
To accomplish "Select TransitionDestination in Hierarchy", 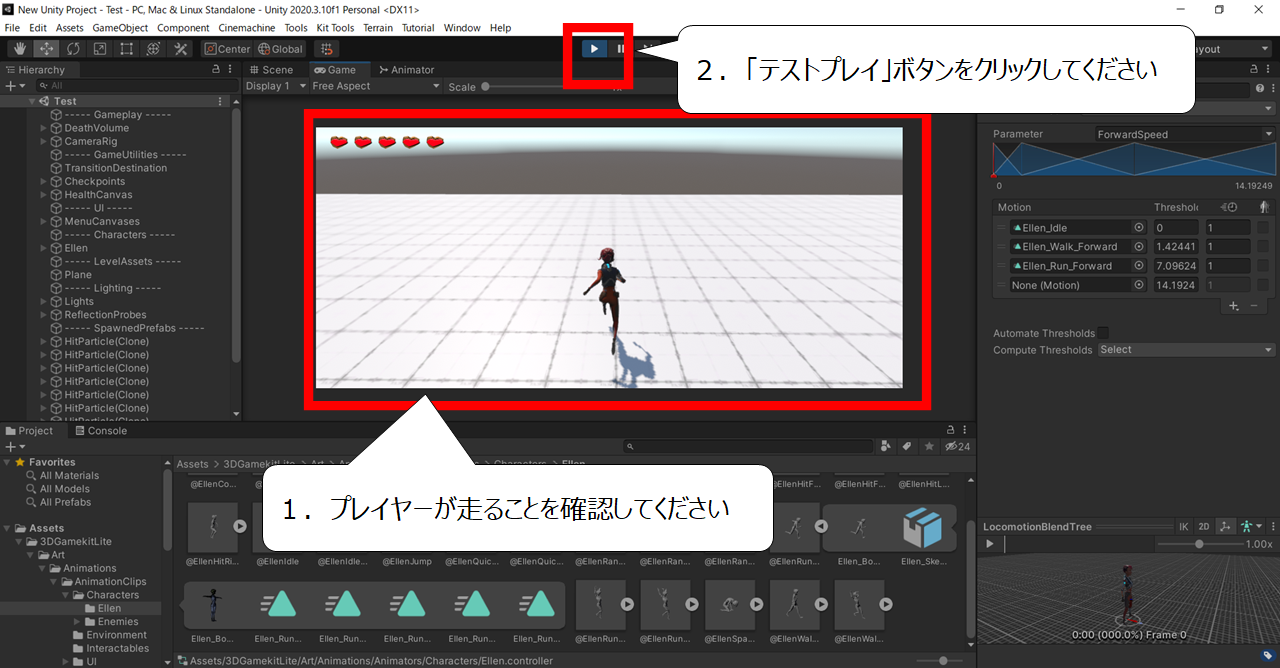I will click(116, 168).
